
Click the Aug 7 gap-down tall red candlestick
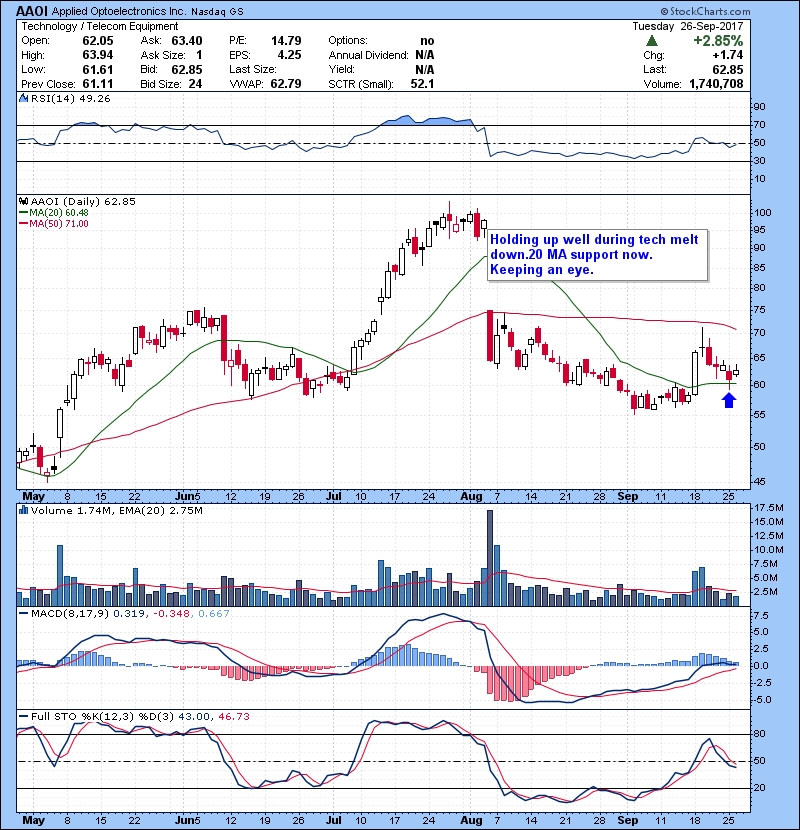coord(490,336)
